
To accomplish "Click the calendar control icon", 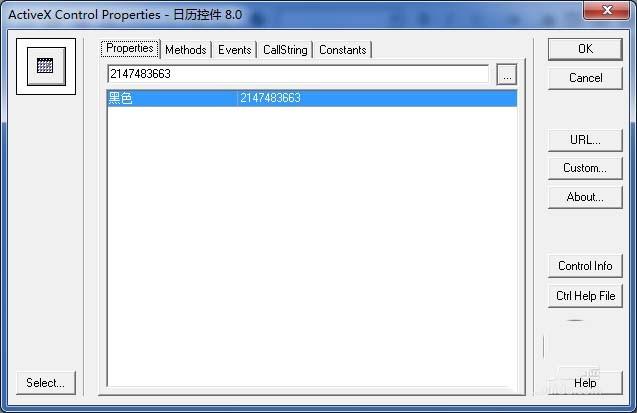I will 46,66.
